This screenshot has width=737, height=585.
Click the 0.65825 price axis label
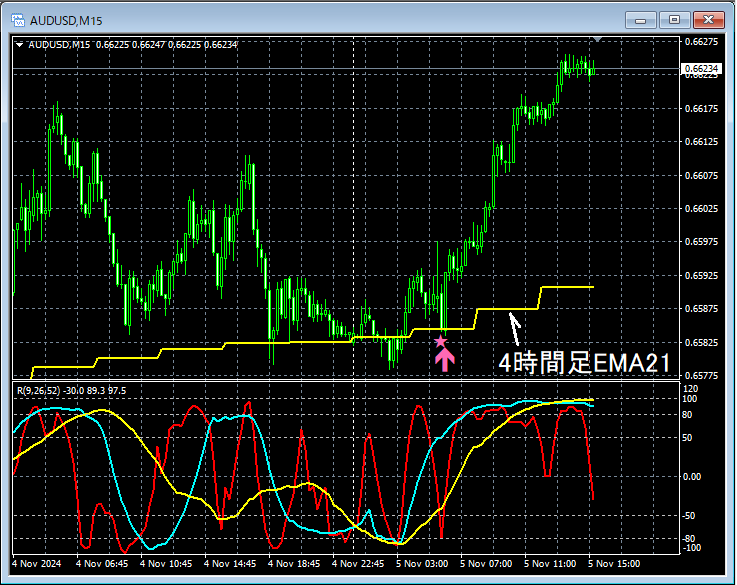tap(701, 342)
